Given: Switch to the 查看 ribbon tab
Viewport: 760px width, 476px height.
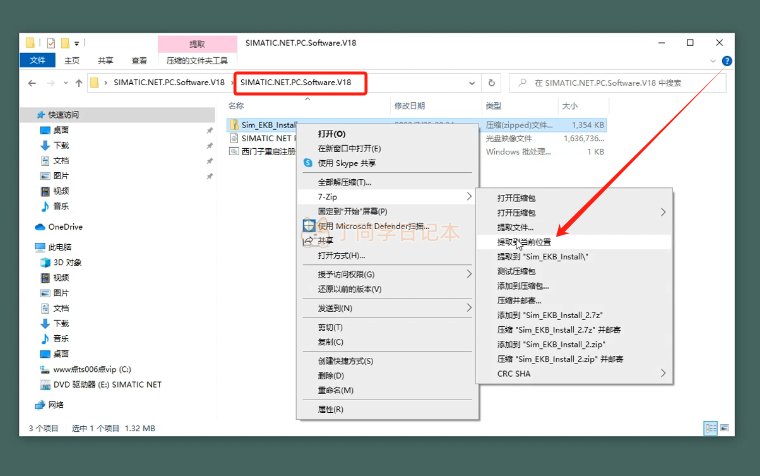Looking at the screenshot, I should [x=139, y=61].
